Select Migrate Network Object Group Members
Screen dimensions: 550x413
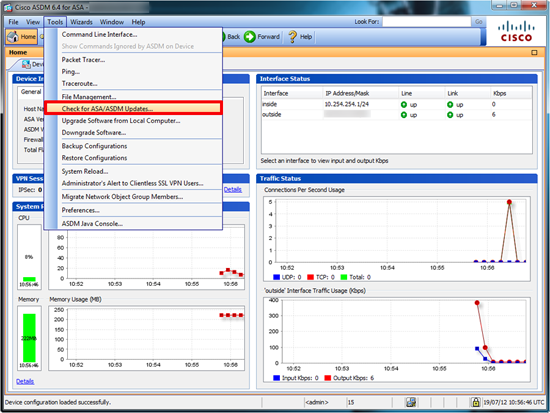(x=122, y=196)
